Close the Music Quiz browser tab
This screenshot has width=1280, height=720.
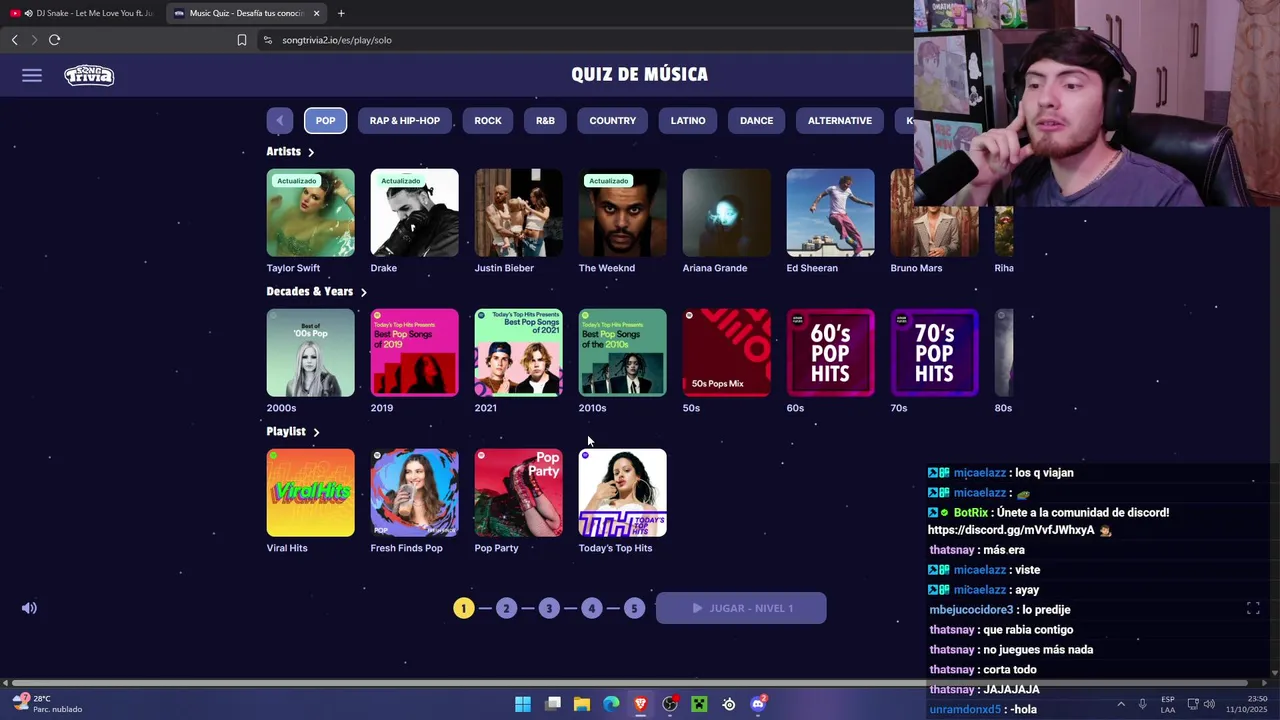click(316, 13)
